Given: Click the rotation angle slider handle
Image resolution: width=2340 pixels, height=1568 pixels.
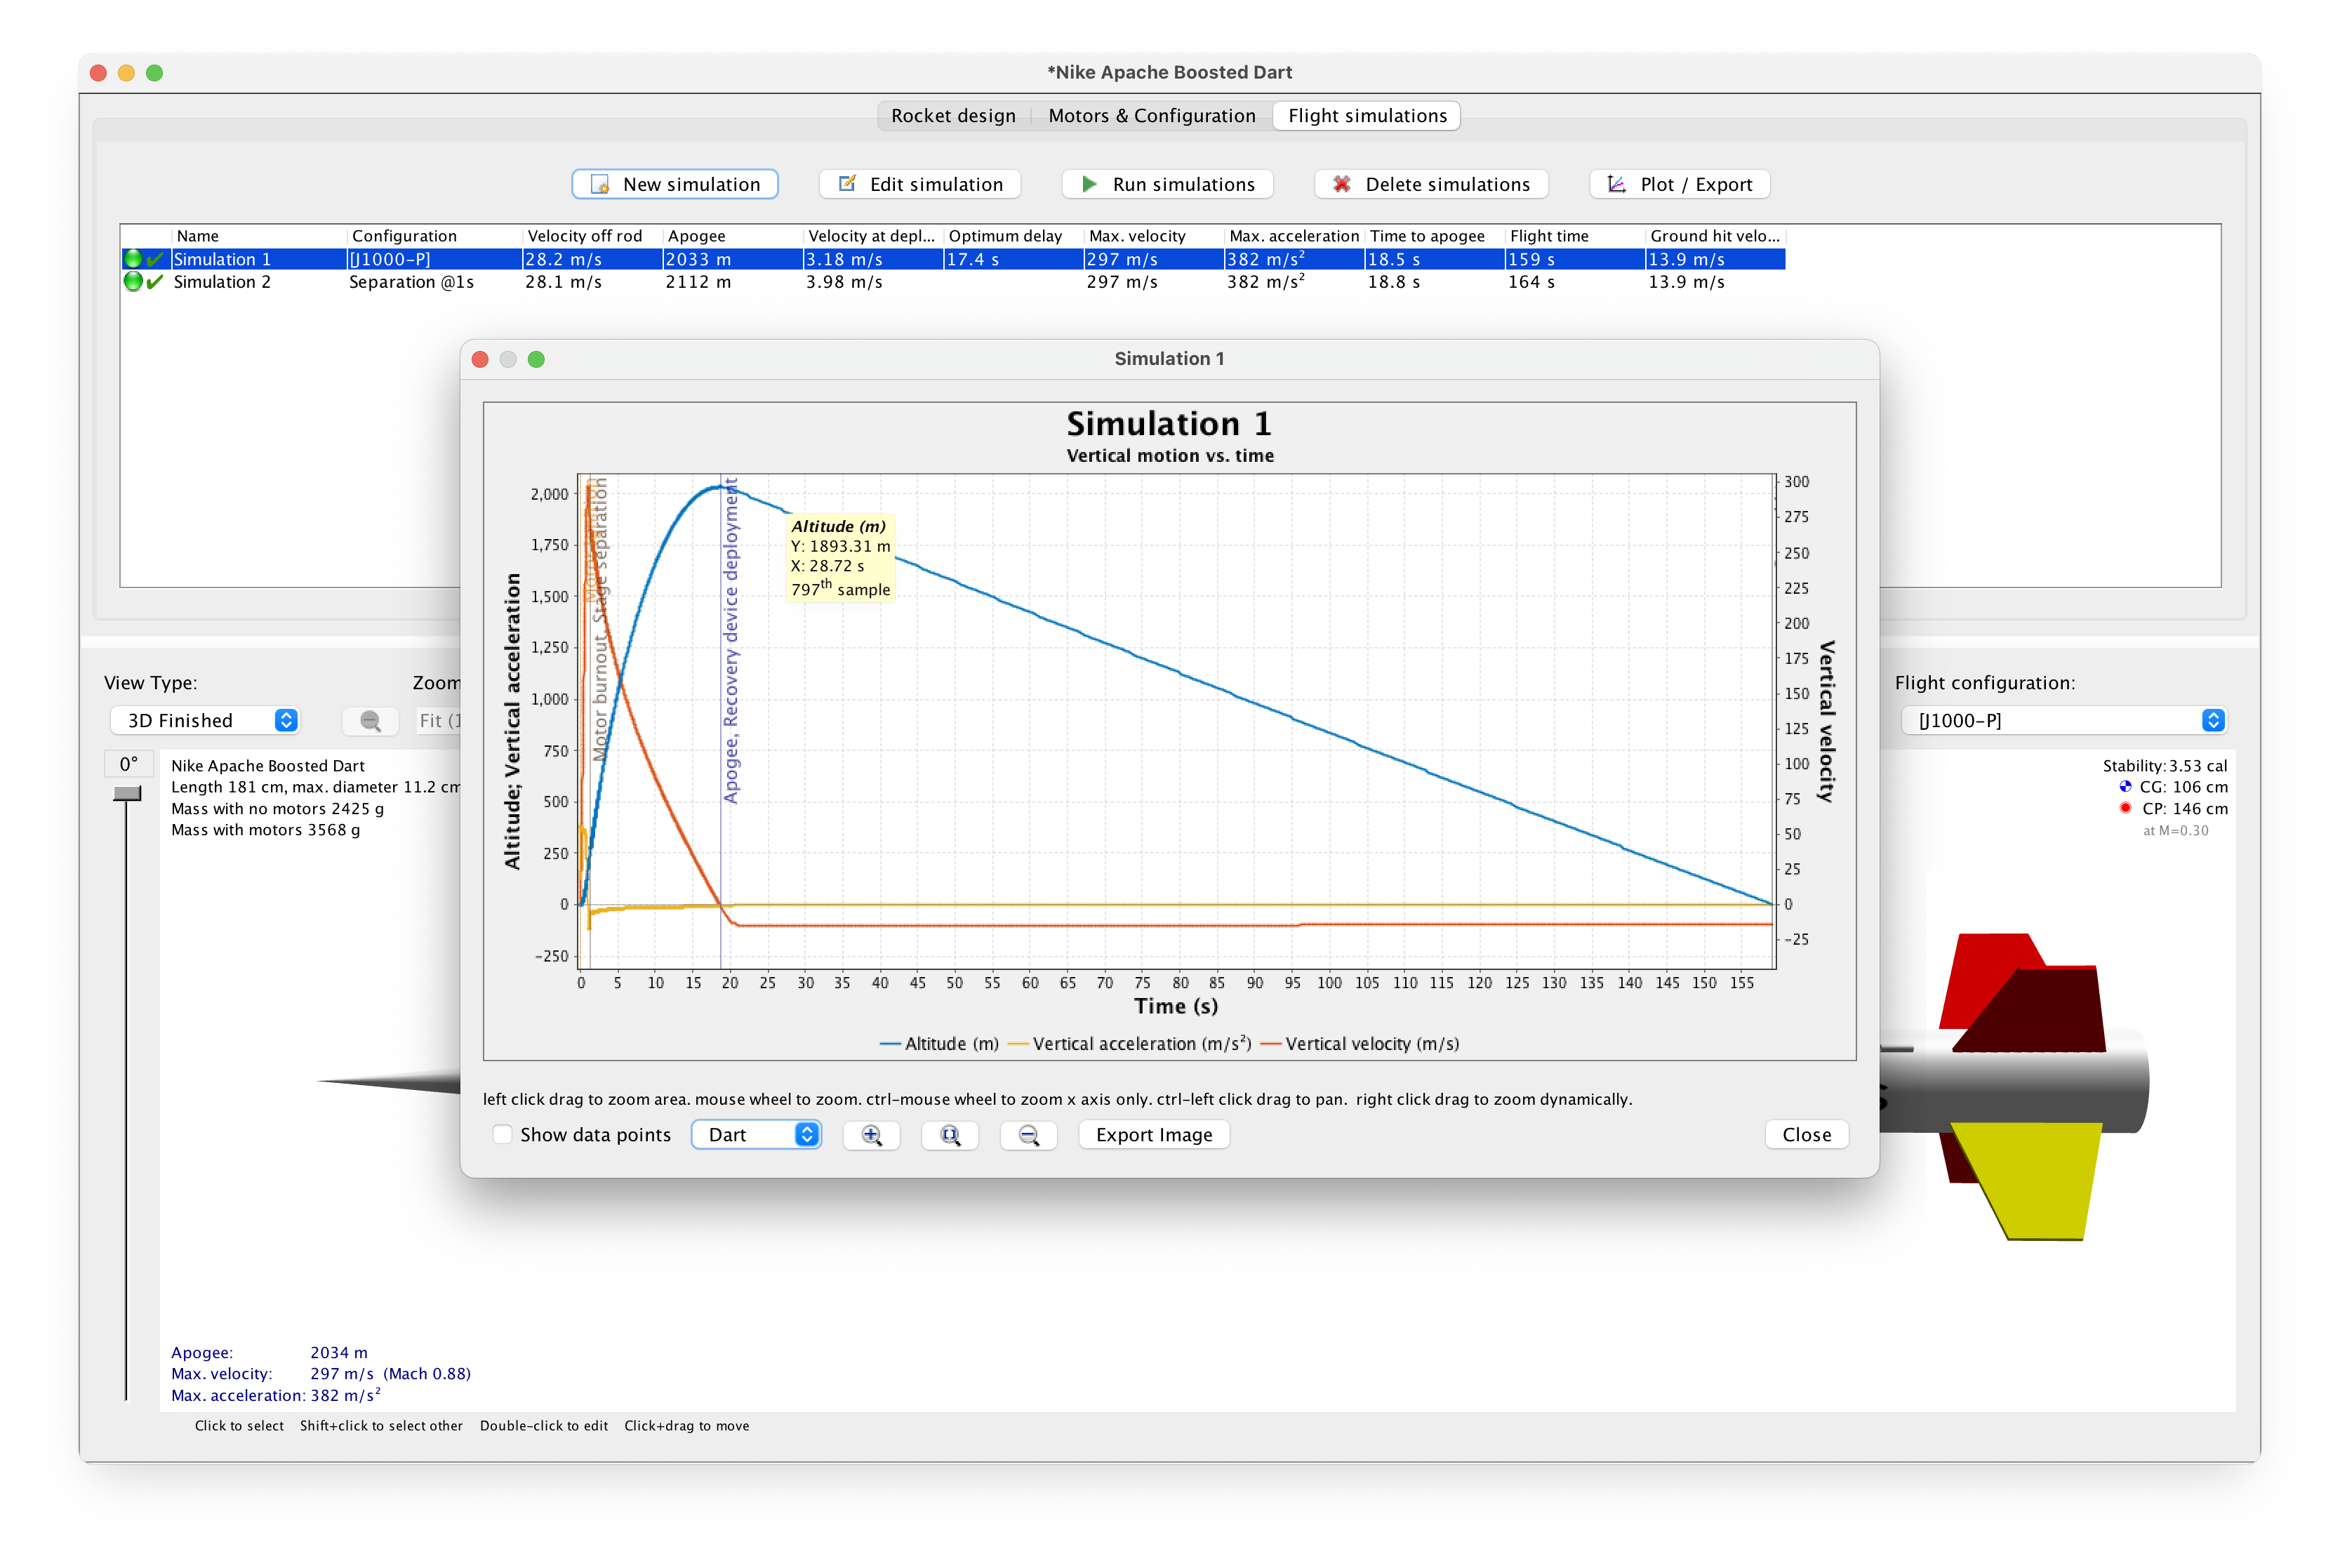Looking at the screenshot, I should tap(127, 794).
